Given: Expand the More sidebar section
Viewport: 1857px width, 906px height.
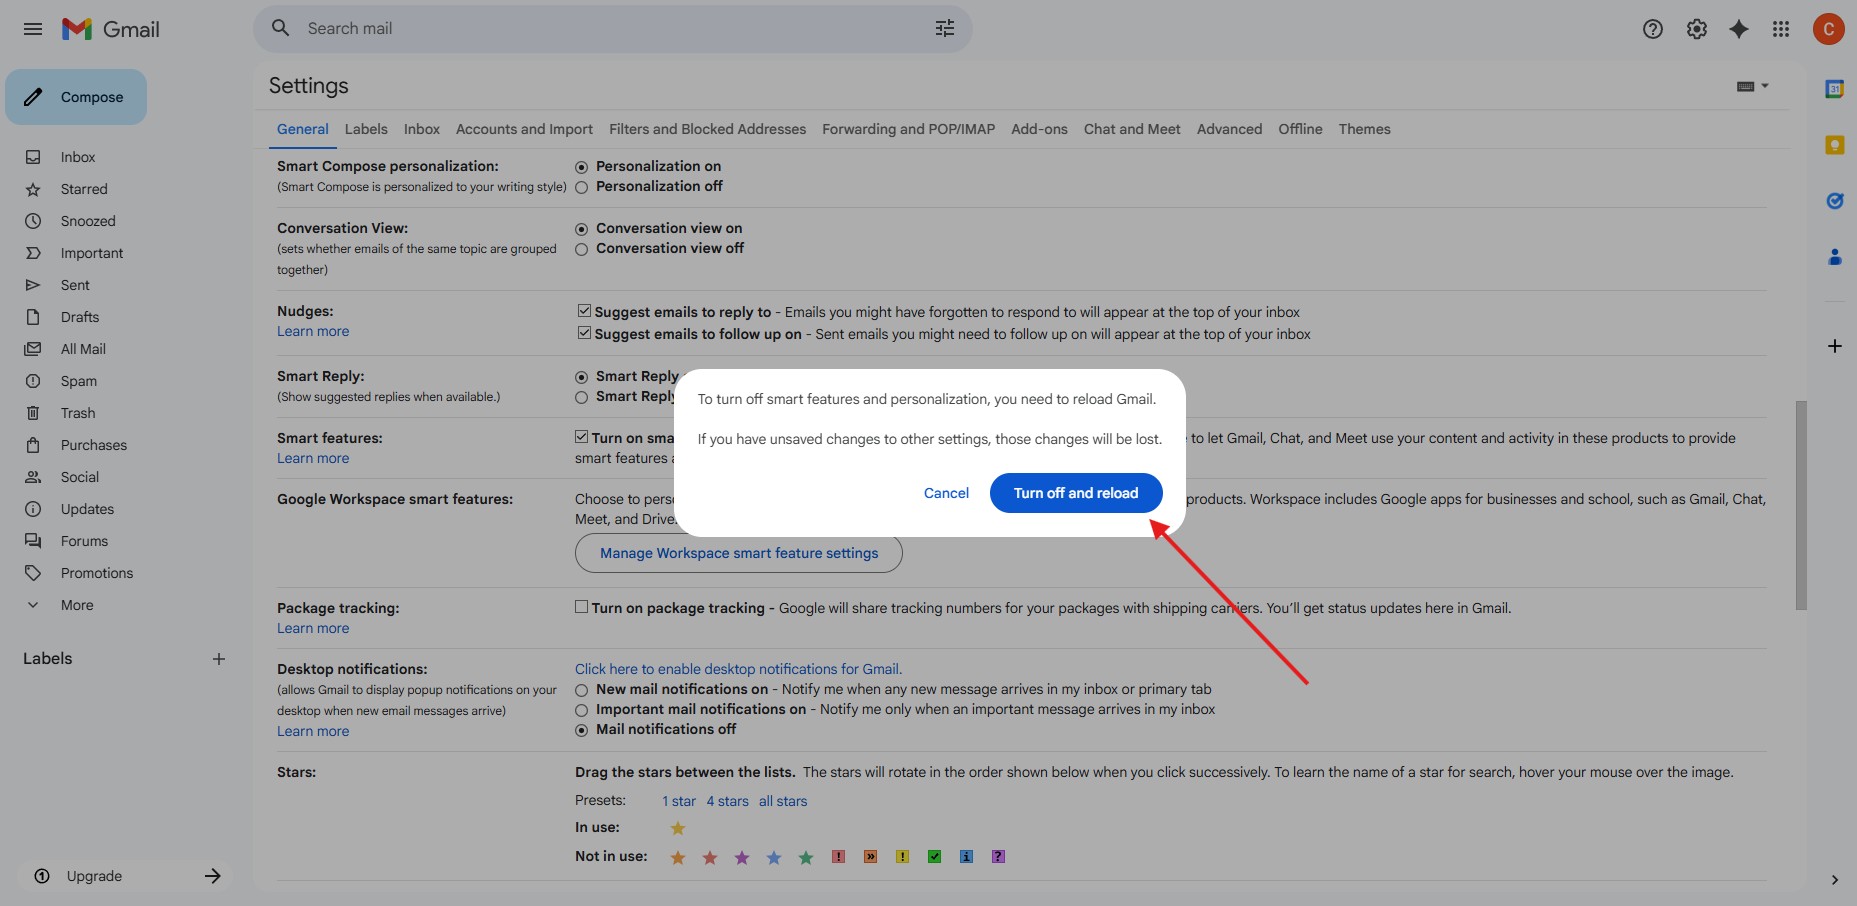Looking at the screenshot, I should pos(77,605).
